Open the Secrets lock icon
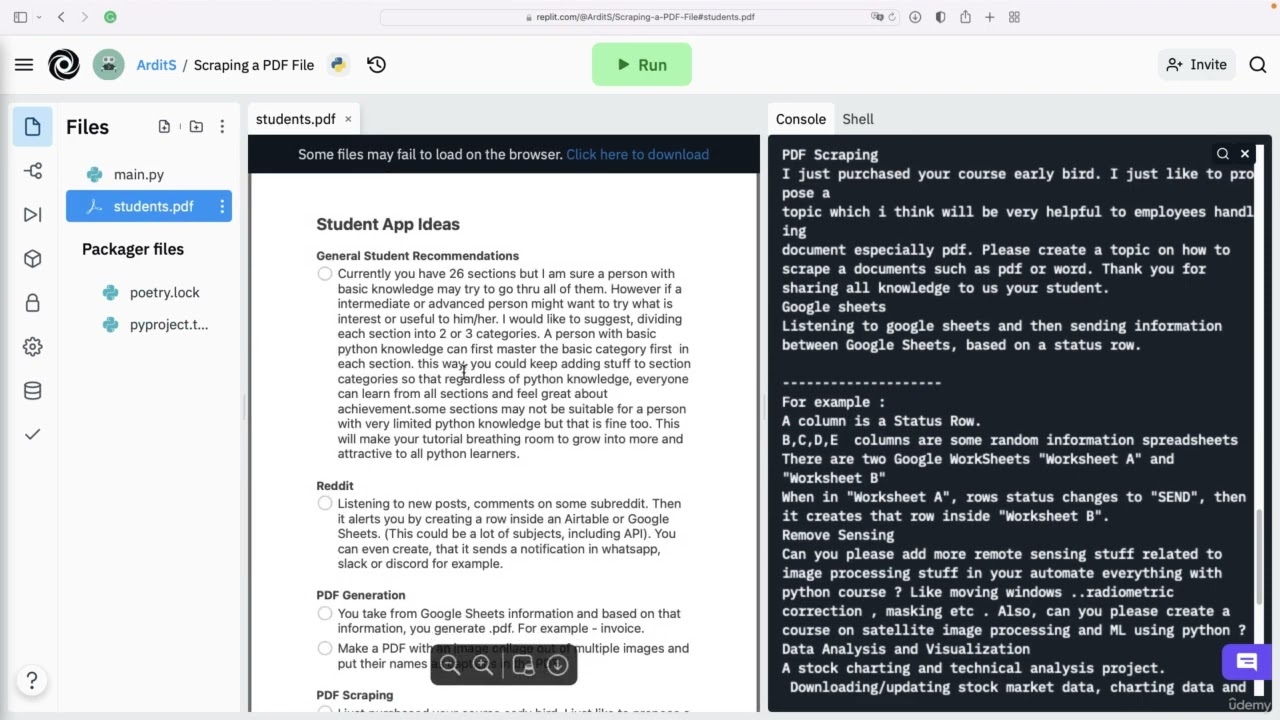Viewport: 1280px width, 720px height. coord(32,303)
